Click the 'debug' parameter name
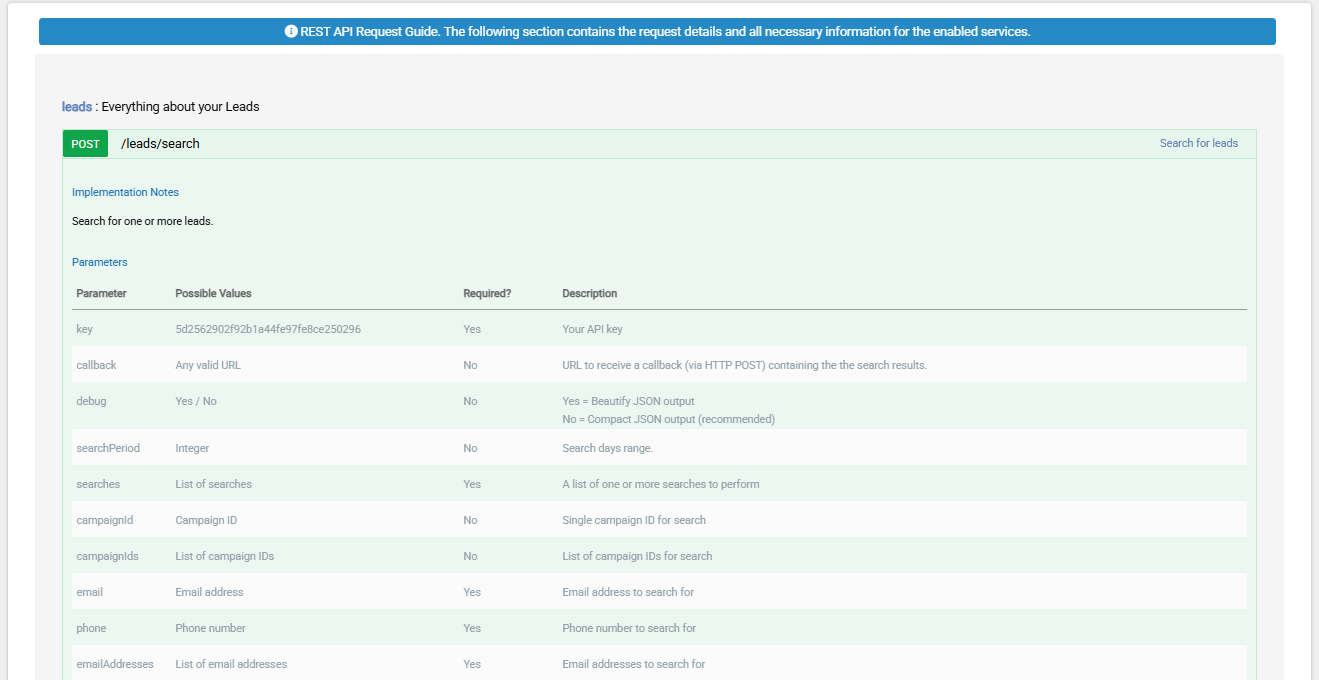The width and height of the screenshot is (1319, 680). click(x=91, y=401)
